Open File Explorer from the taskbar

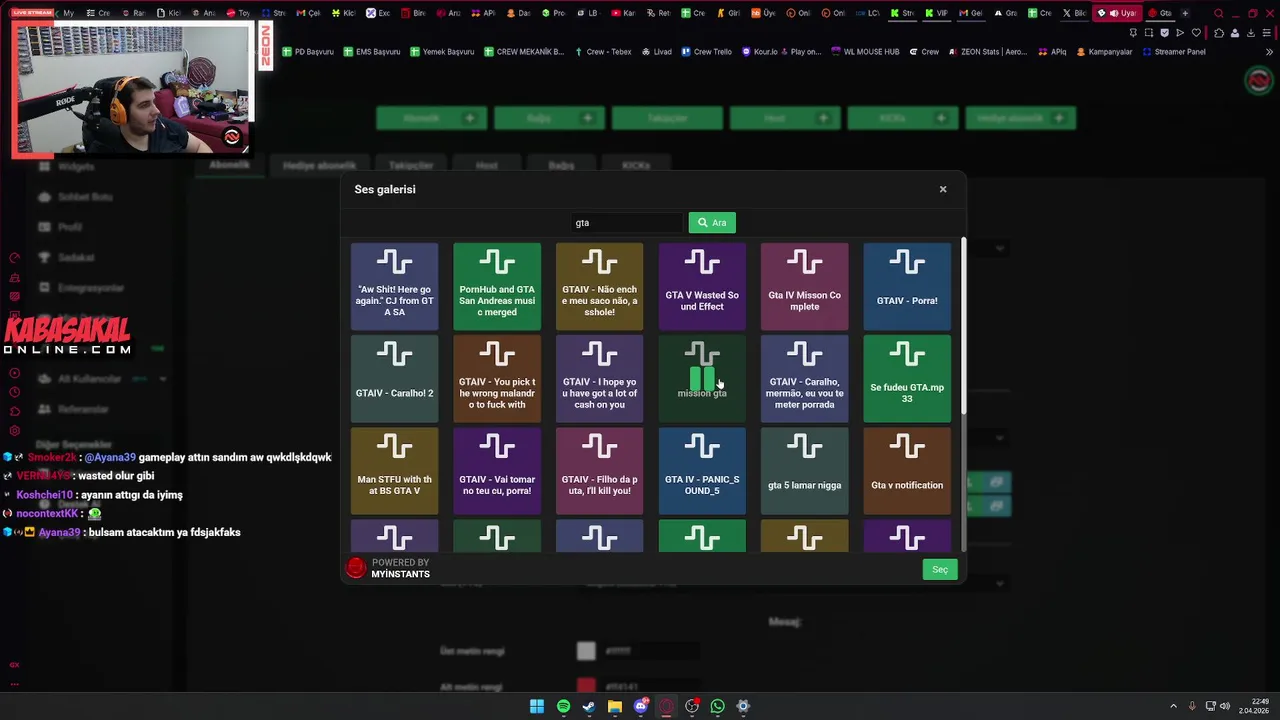point(615,706)
